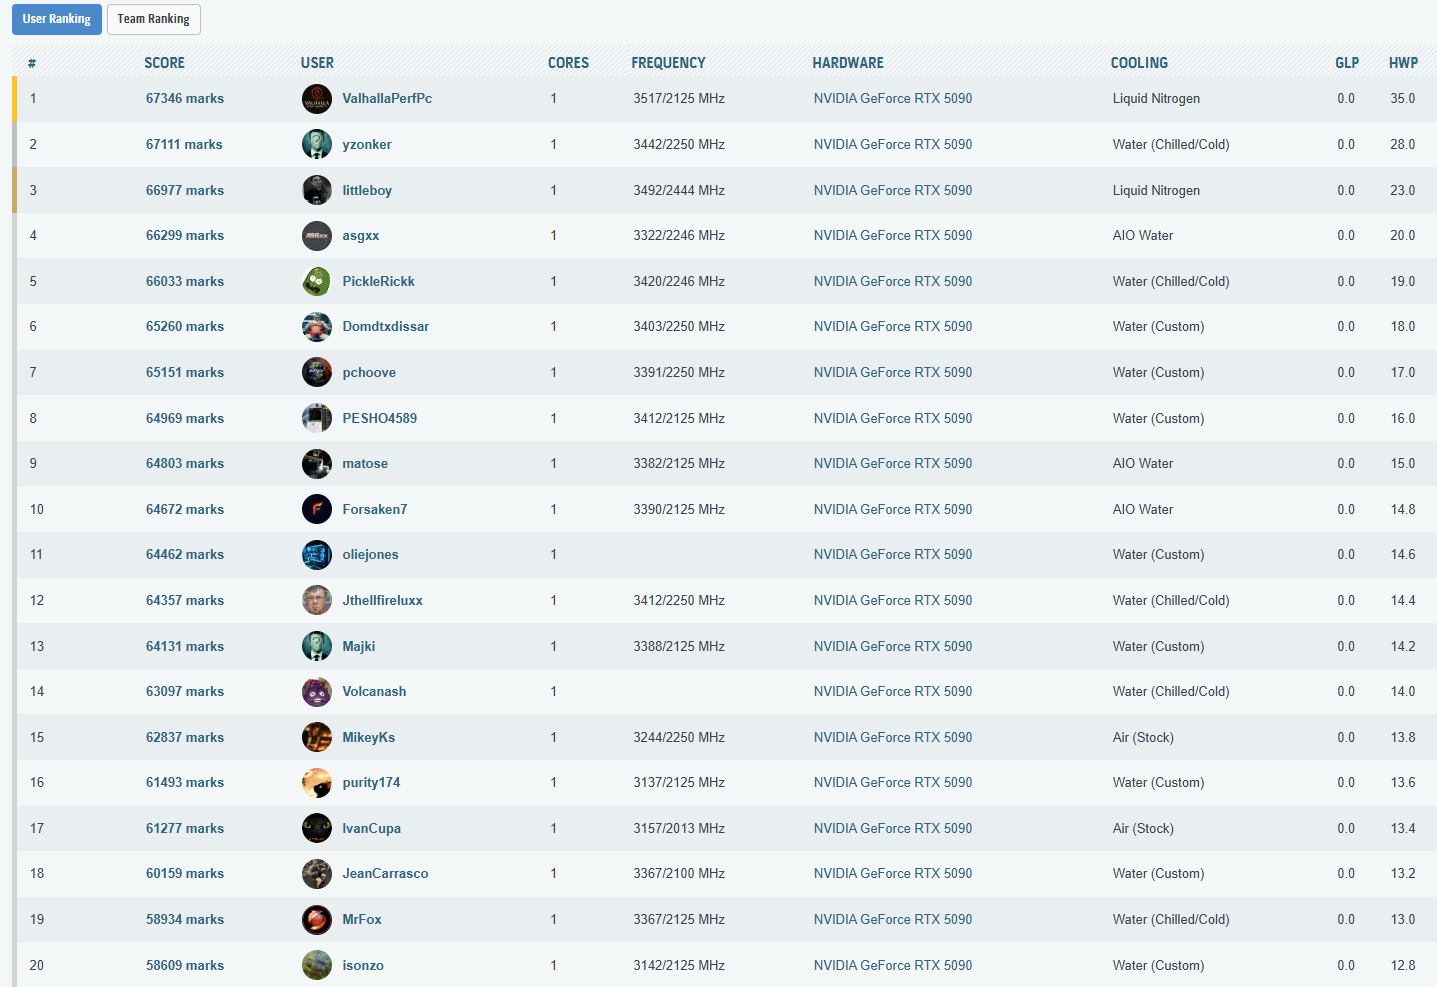The height and width of the screenshot is (987, 1437).
Task: Click MrFox's red avatar icon
Action: tap(316, 919)
